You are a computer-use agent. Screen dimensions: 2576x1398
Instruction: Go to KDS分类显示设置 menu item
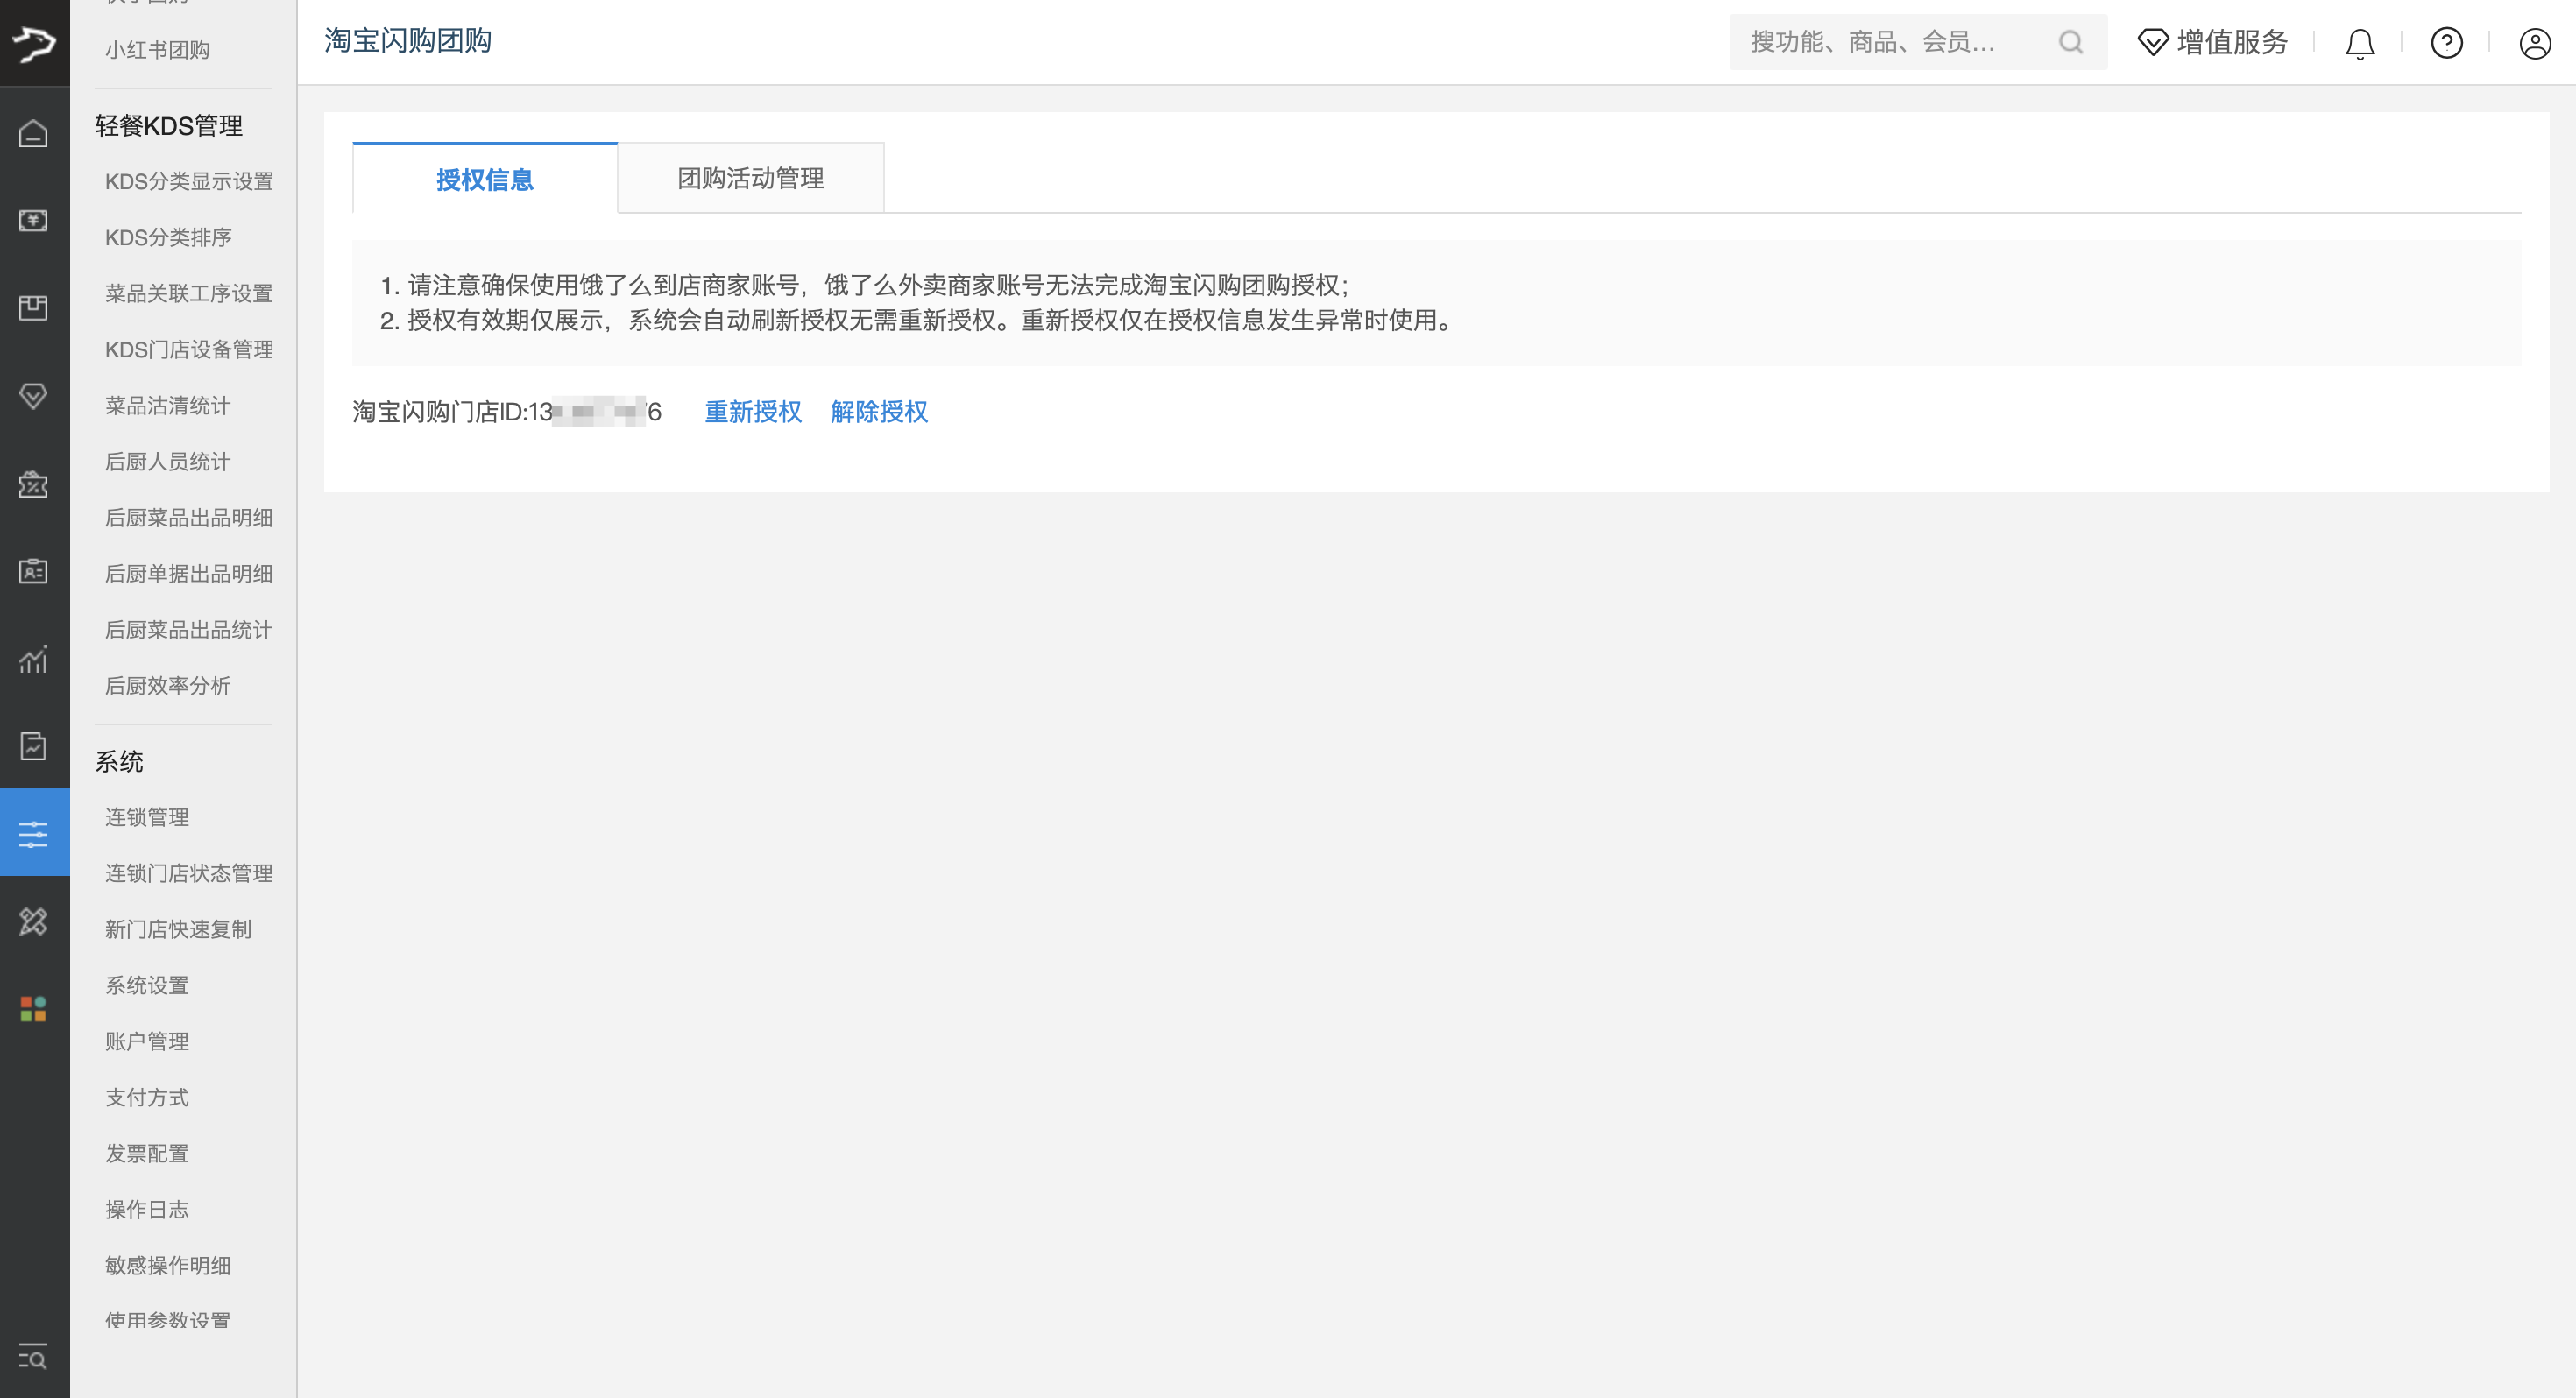pyautogui.click(x=188, y=181)
